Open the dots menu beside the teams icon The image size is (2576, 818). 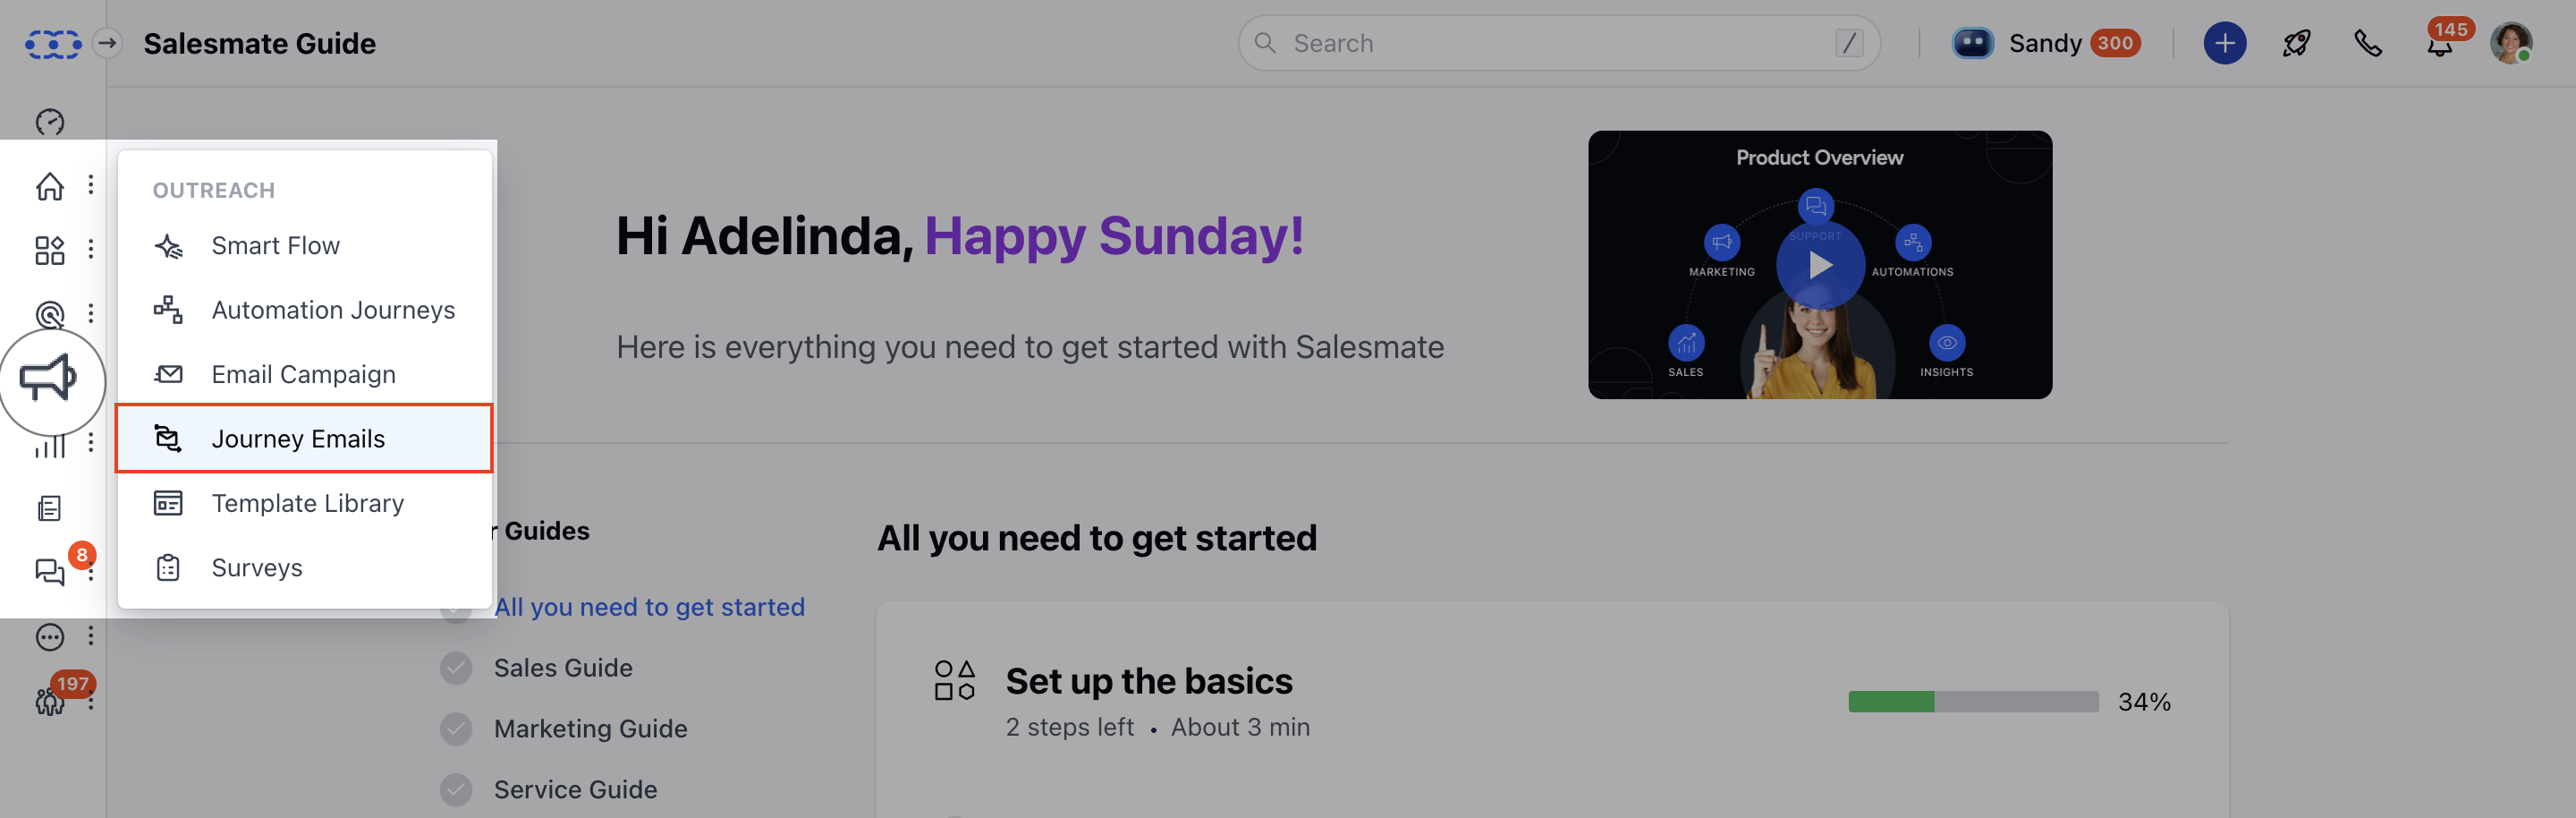[x=91, y=701]
